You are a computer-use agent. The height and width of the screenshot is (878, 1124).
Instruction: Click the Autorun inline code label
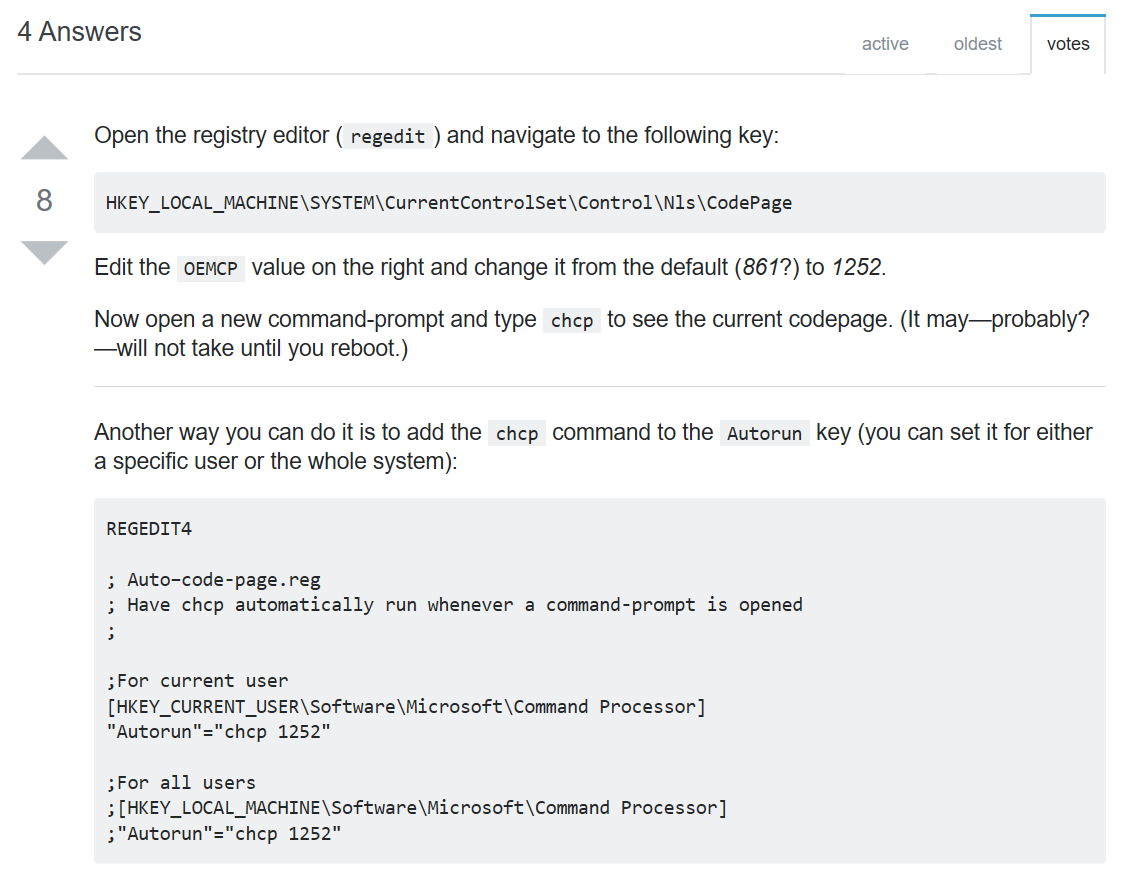[764, 434]
